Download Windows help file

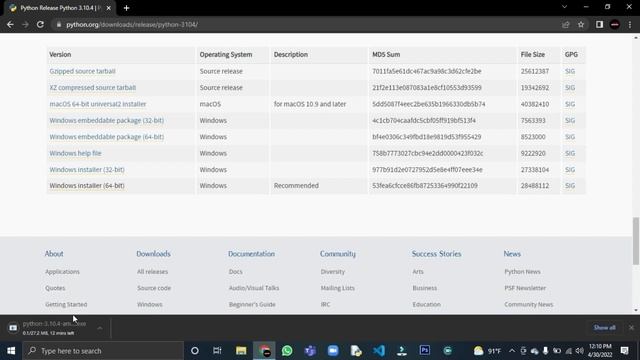pyautogui.click(x=75, y=153)
